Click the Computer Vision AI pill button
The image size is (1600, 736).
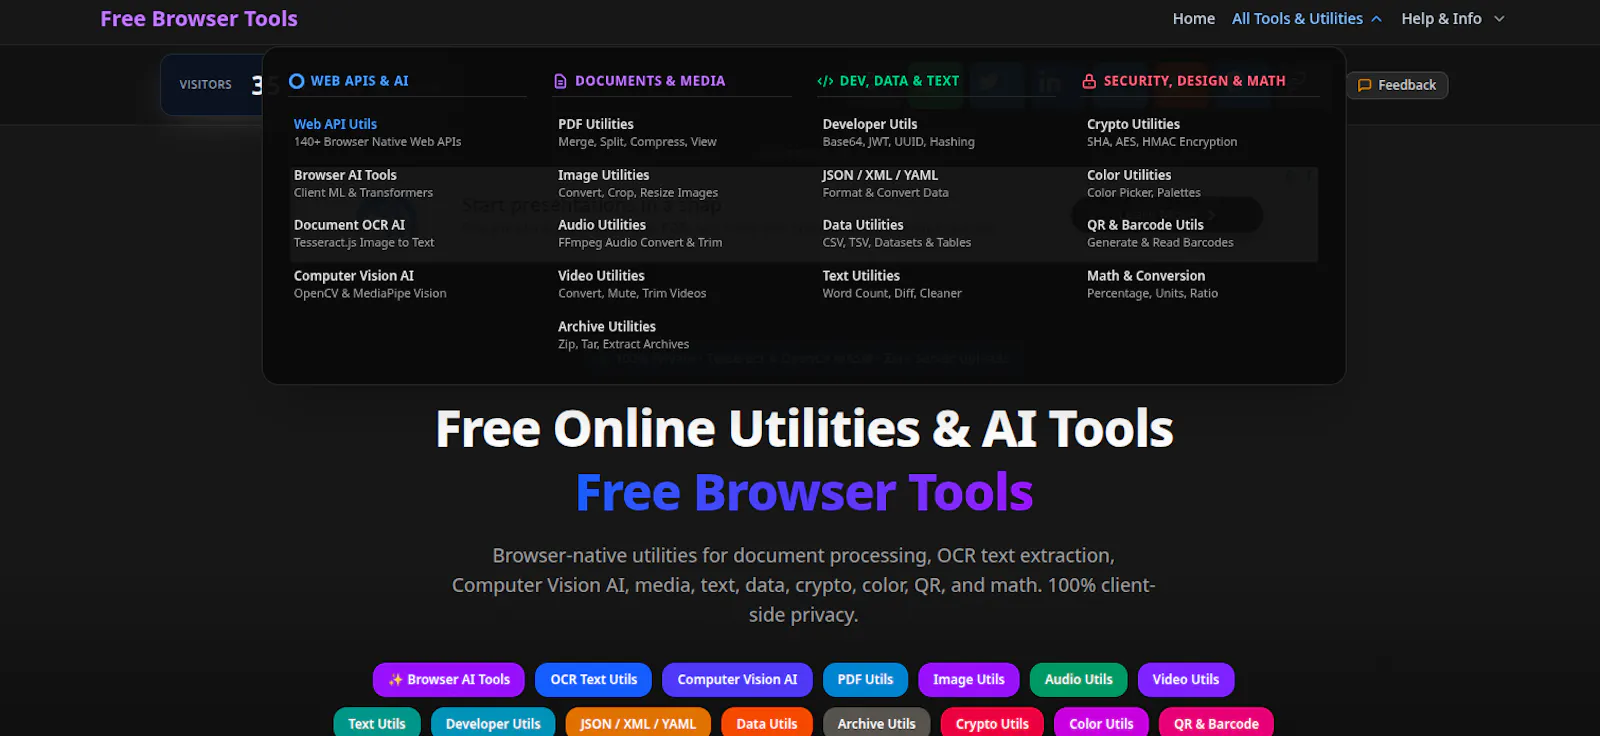[737, 680]
